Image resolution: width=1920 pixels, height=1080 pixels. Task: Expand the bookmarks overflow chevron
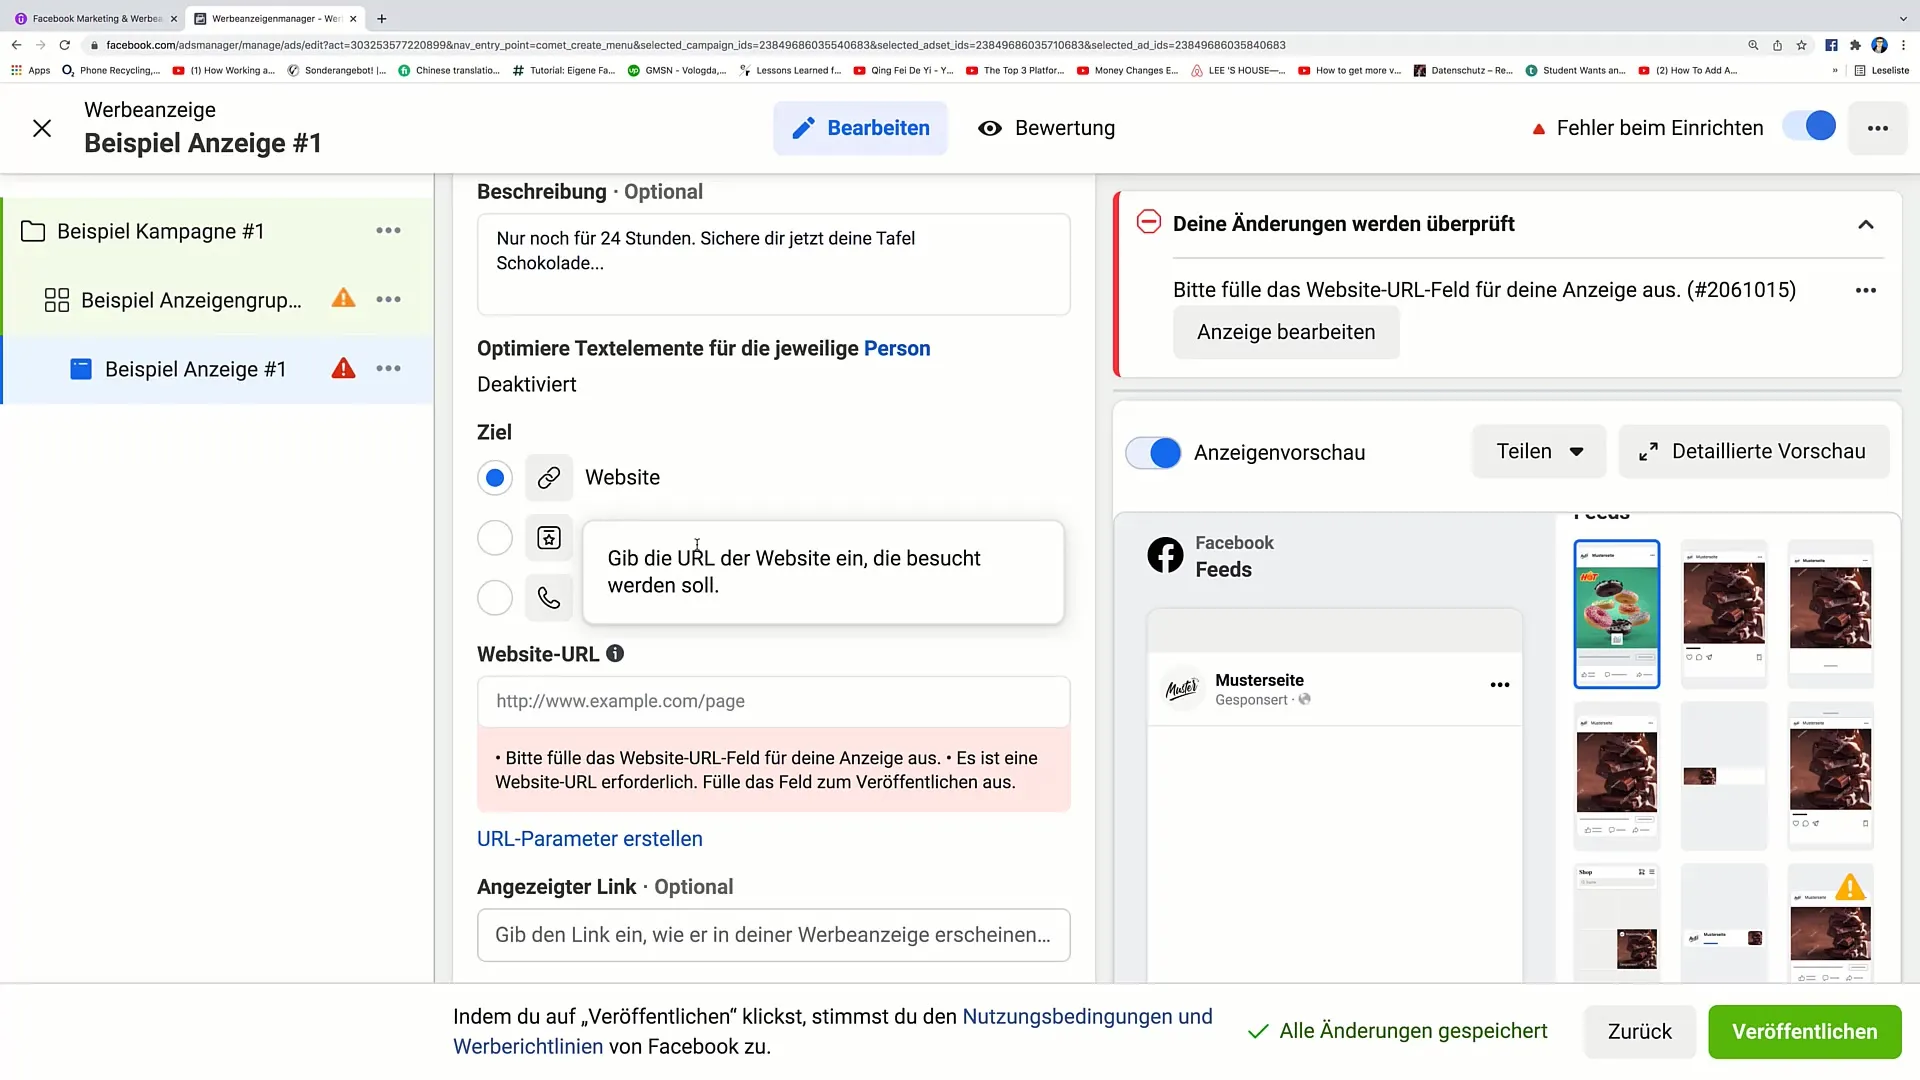point(1835,71)
